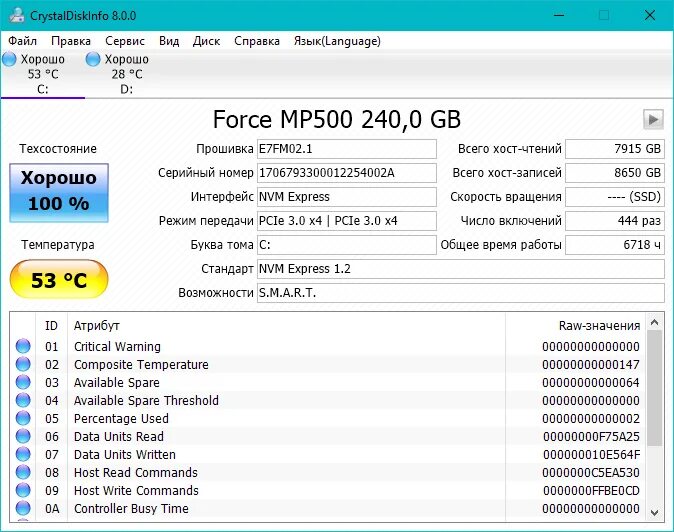Select the Host Read Commands attribute
This screenshot has height=532, width=674.
[x=328, y=473]
